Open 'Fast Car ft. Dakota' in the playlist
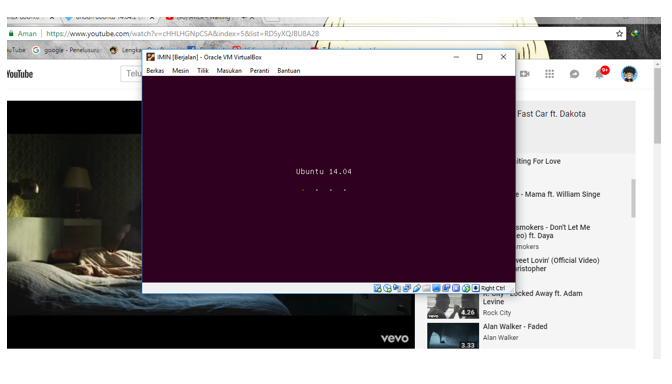The width and height of the screenshot is (672, 384). [551, 114]
